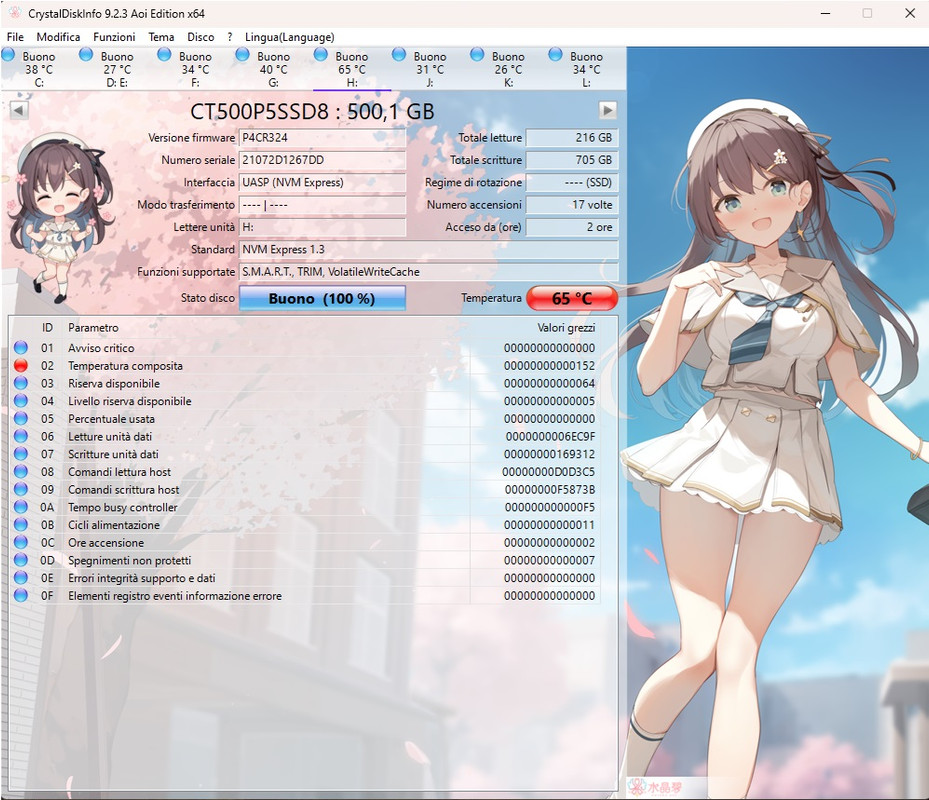Click status icon for Comandi scrittura host
The image size is (929, 800).
pos(21,489)
